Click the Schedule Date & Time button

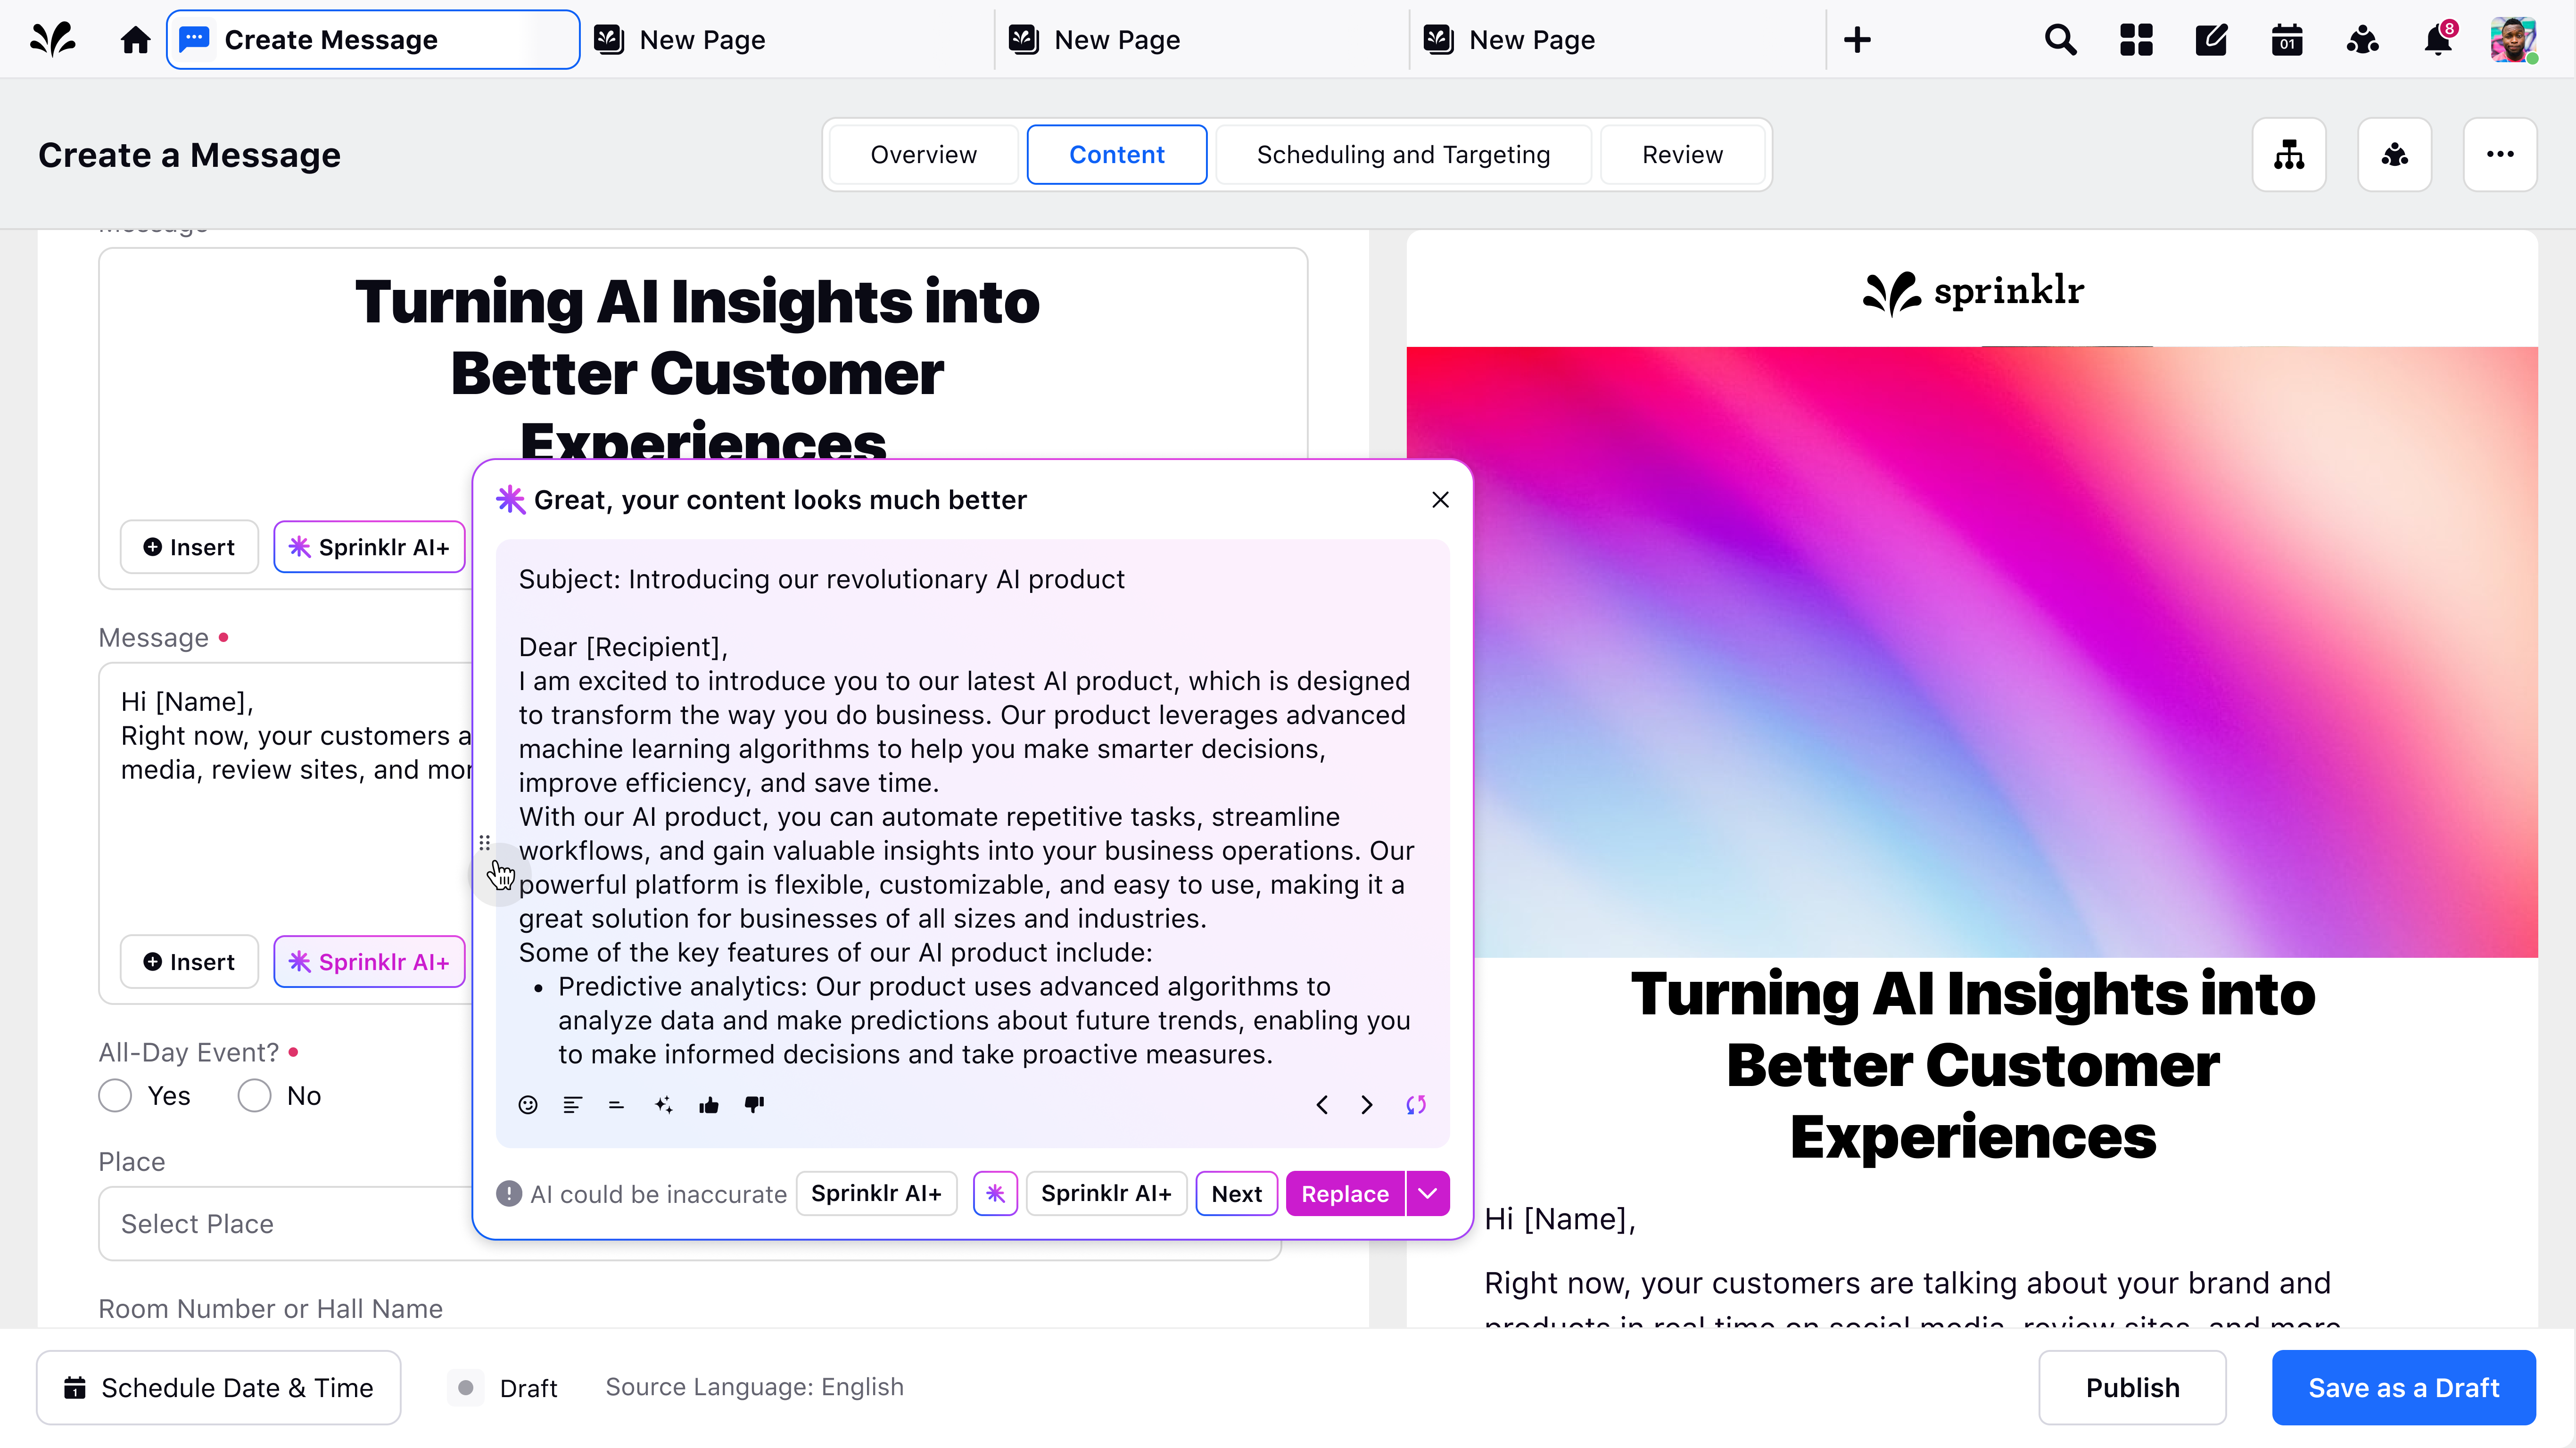[219, 1388]
